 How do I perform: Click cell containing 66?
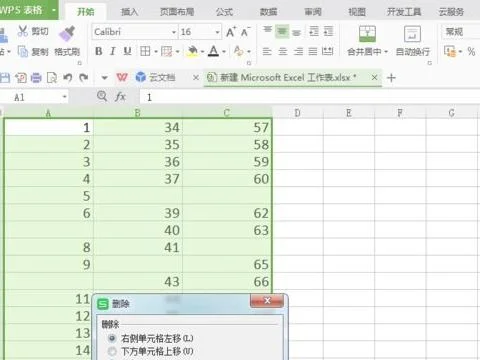pyautogui.click(x=227, y=282)
